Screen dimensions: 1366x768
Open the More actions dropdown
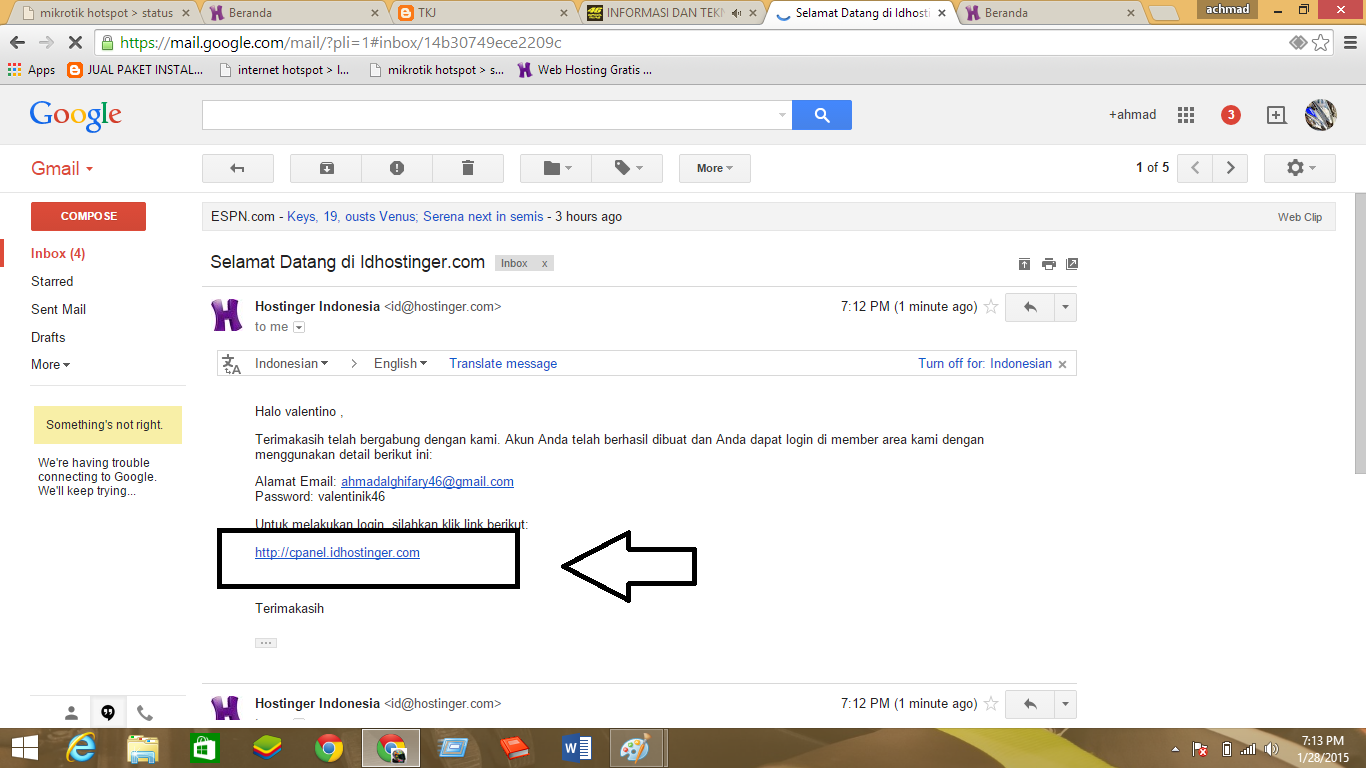(715, 168)
